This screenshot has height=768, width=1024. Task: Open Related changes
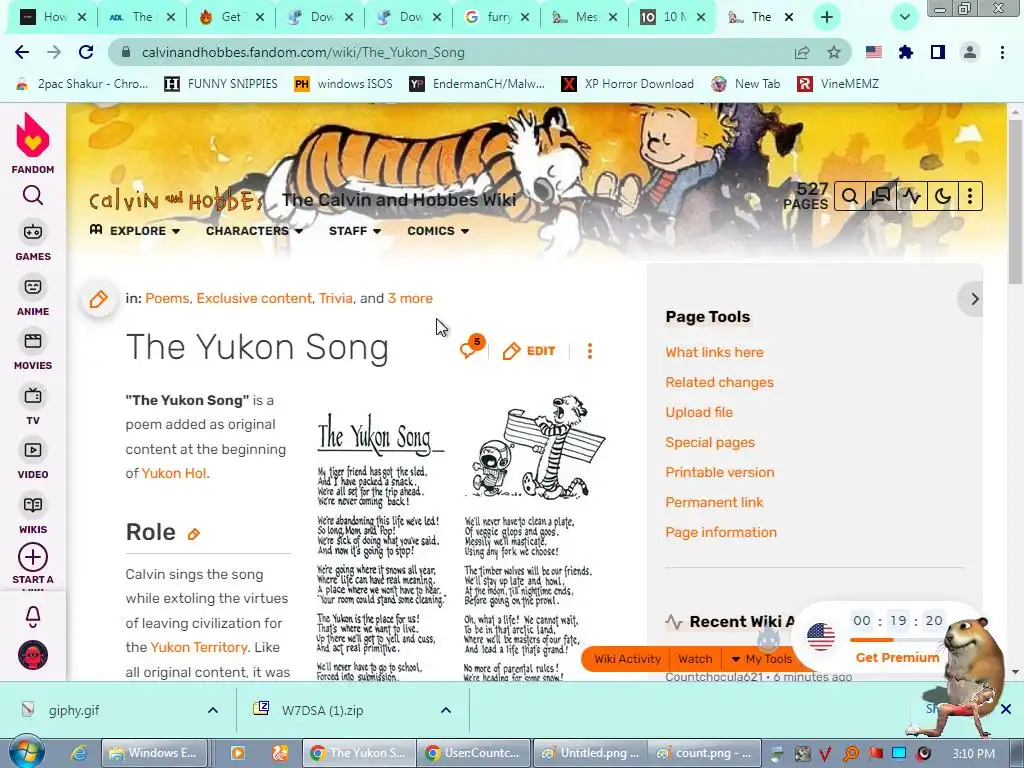[720, 382]
